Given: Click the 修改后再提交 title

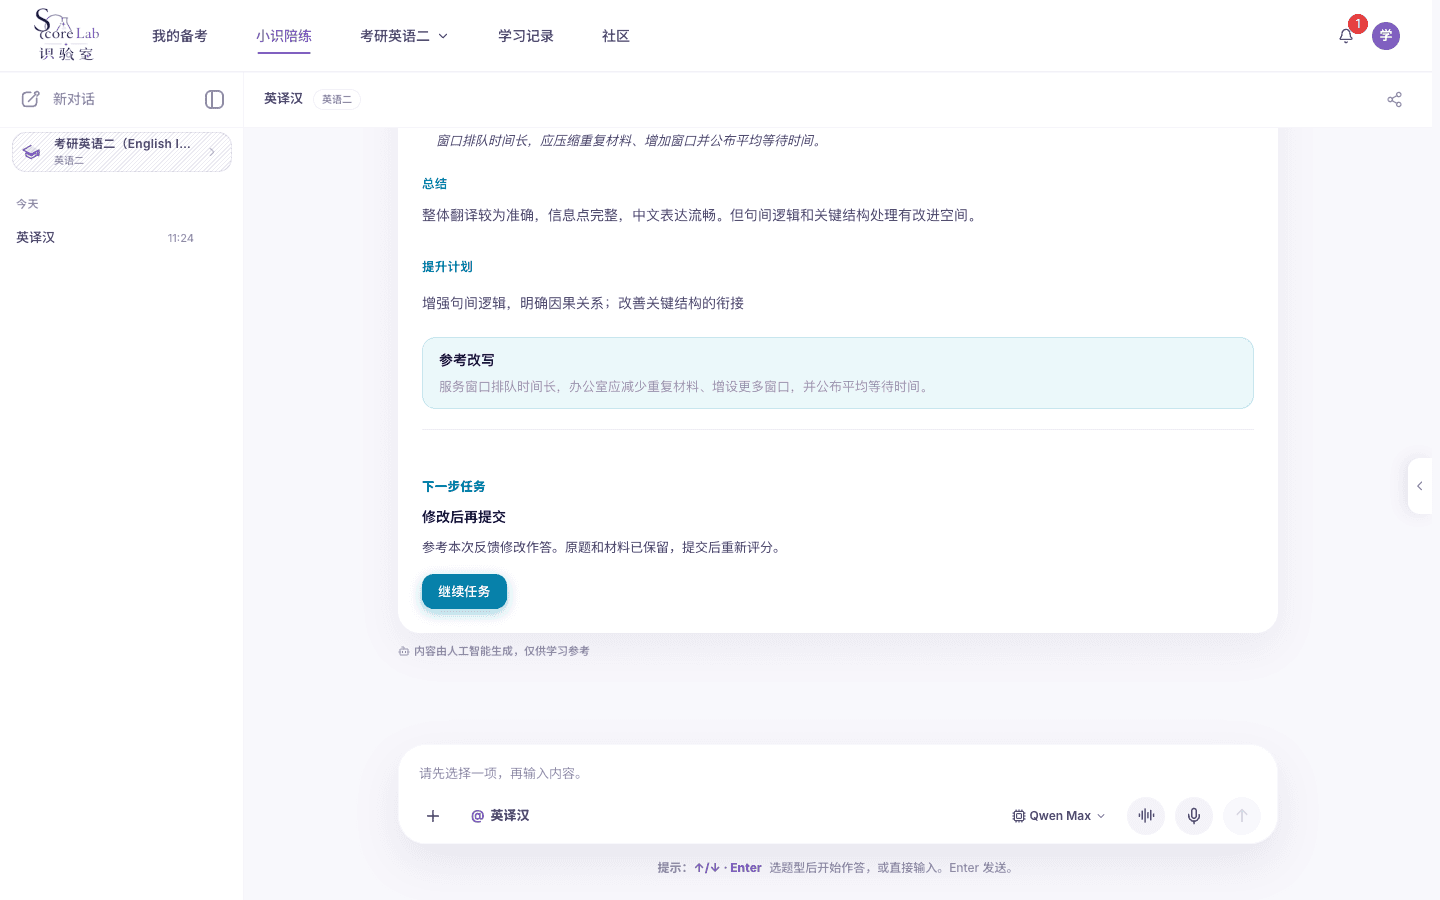Looking at the screenshot, I should (x=464, y=517).
